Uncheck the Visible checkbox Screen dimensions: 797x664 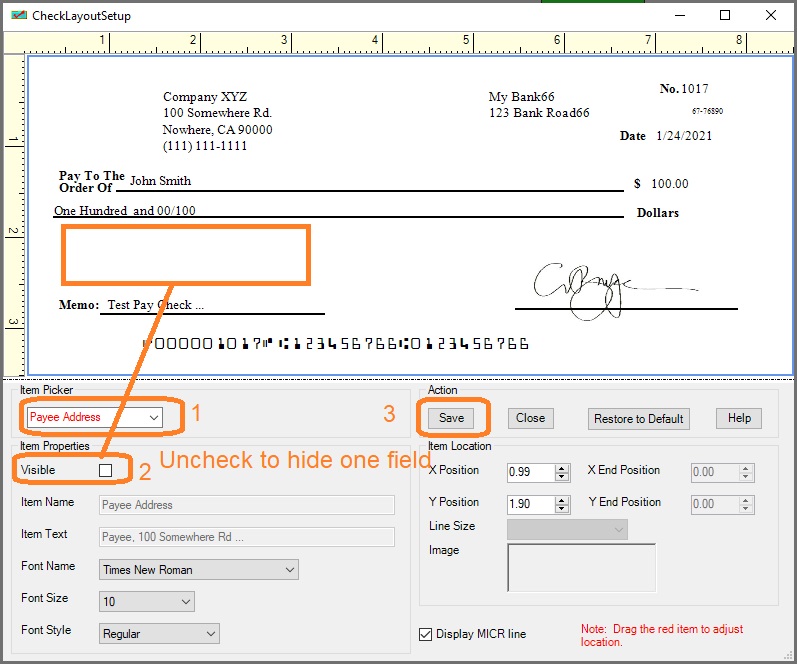point(106,470)
